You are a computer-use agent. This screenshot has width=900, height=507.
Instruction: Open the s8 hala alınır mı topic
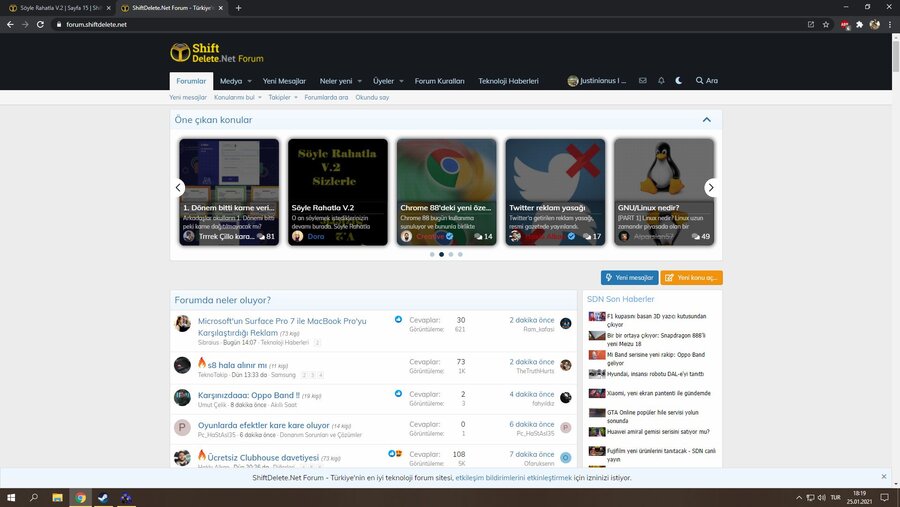237,365
